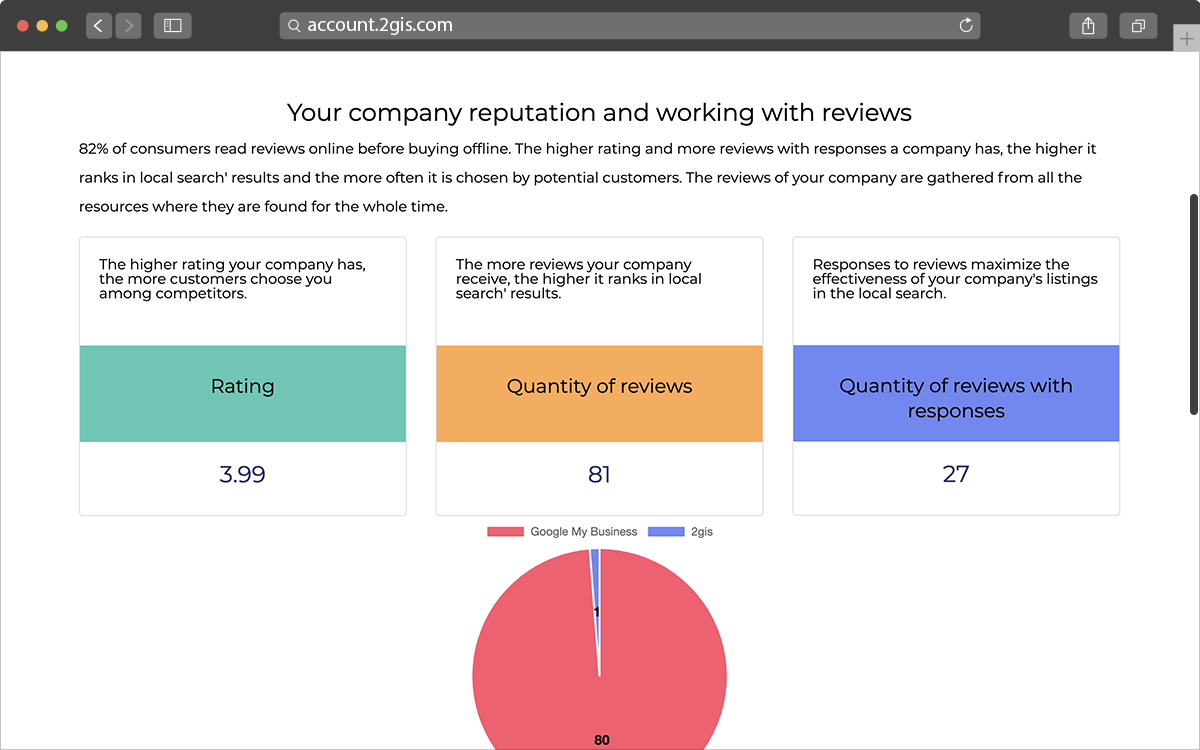1200x750 pixels.
Task: Maximize the window with green button
Action: click(61, 26)
